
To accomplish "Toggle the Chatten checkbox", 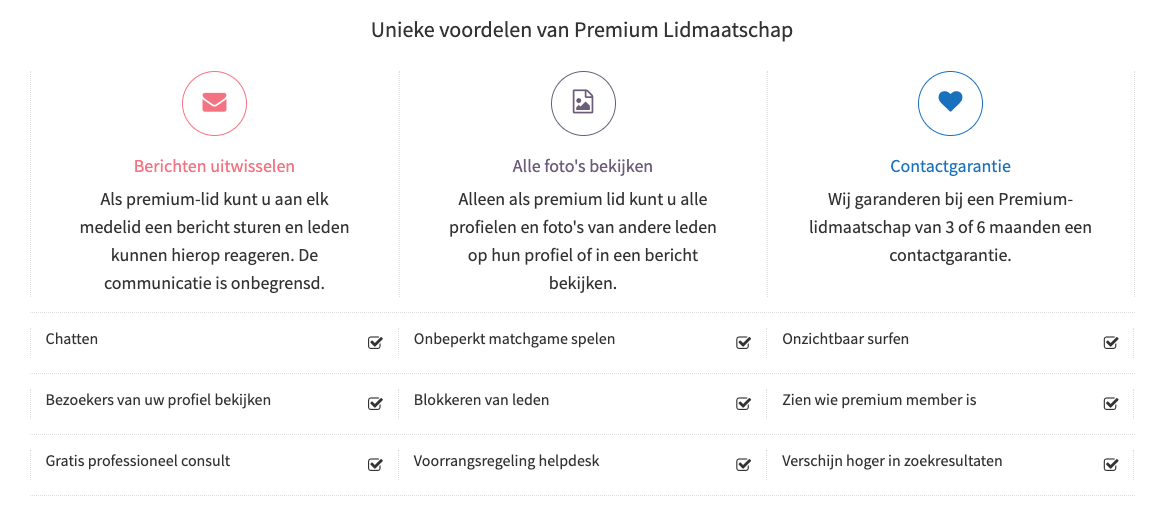I will [375, 342].
